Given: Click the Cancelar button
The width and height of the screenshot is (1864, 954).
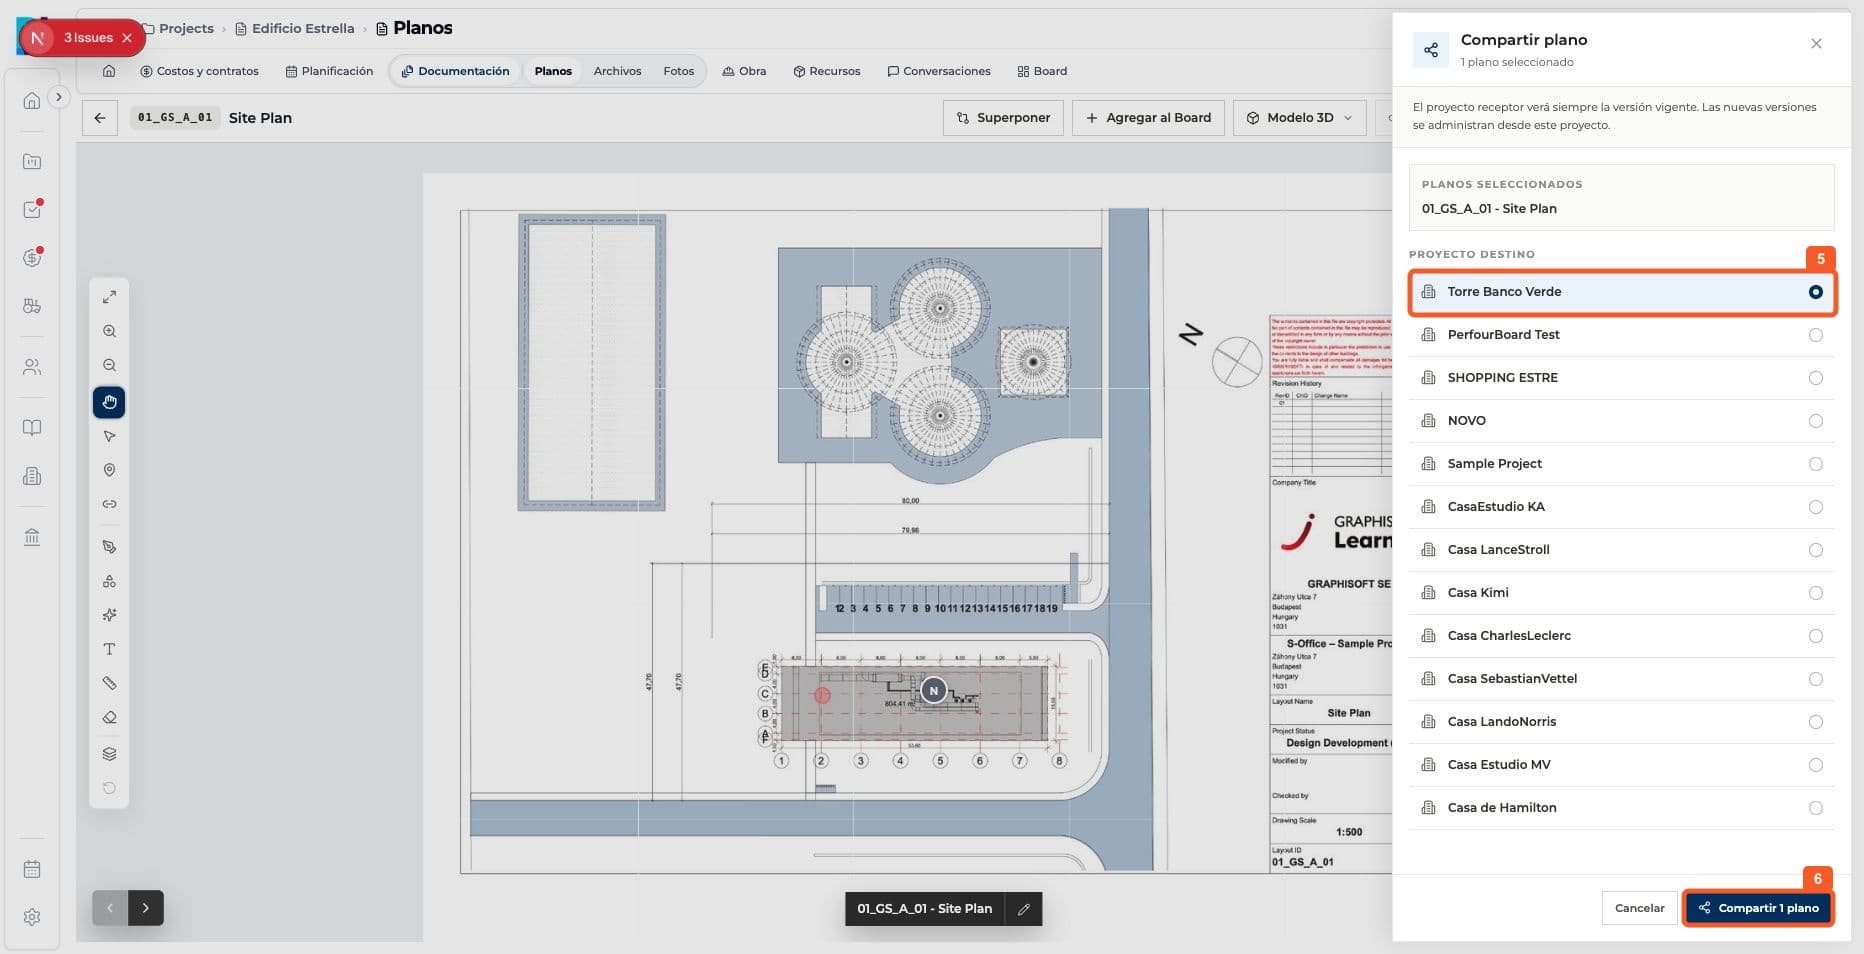Looking at the screenshot, I should tap(1639, 908).
